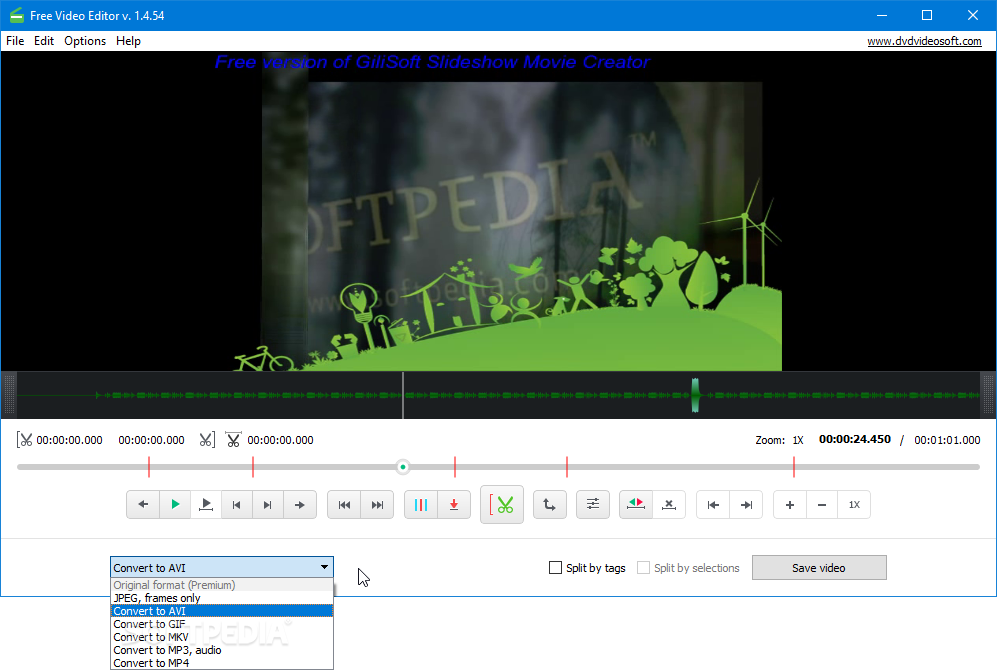Viewport: 997px width, 670px height.
Task: Jump to end of selection icon
Action: [x=746, y=505]
